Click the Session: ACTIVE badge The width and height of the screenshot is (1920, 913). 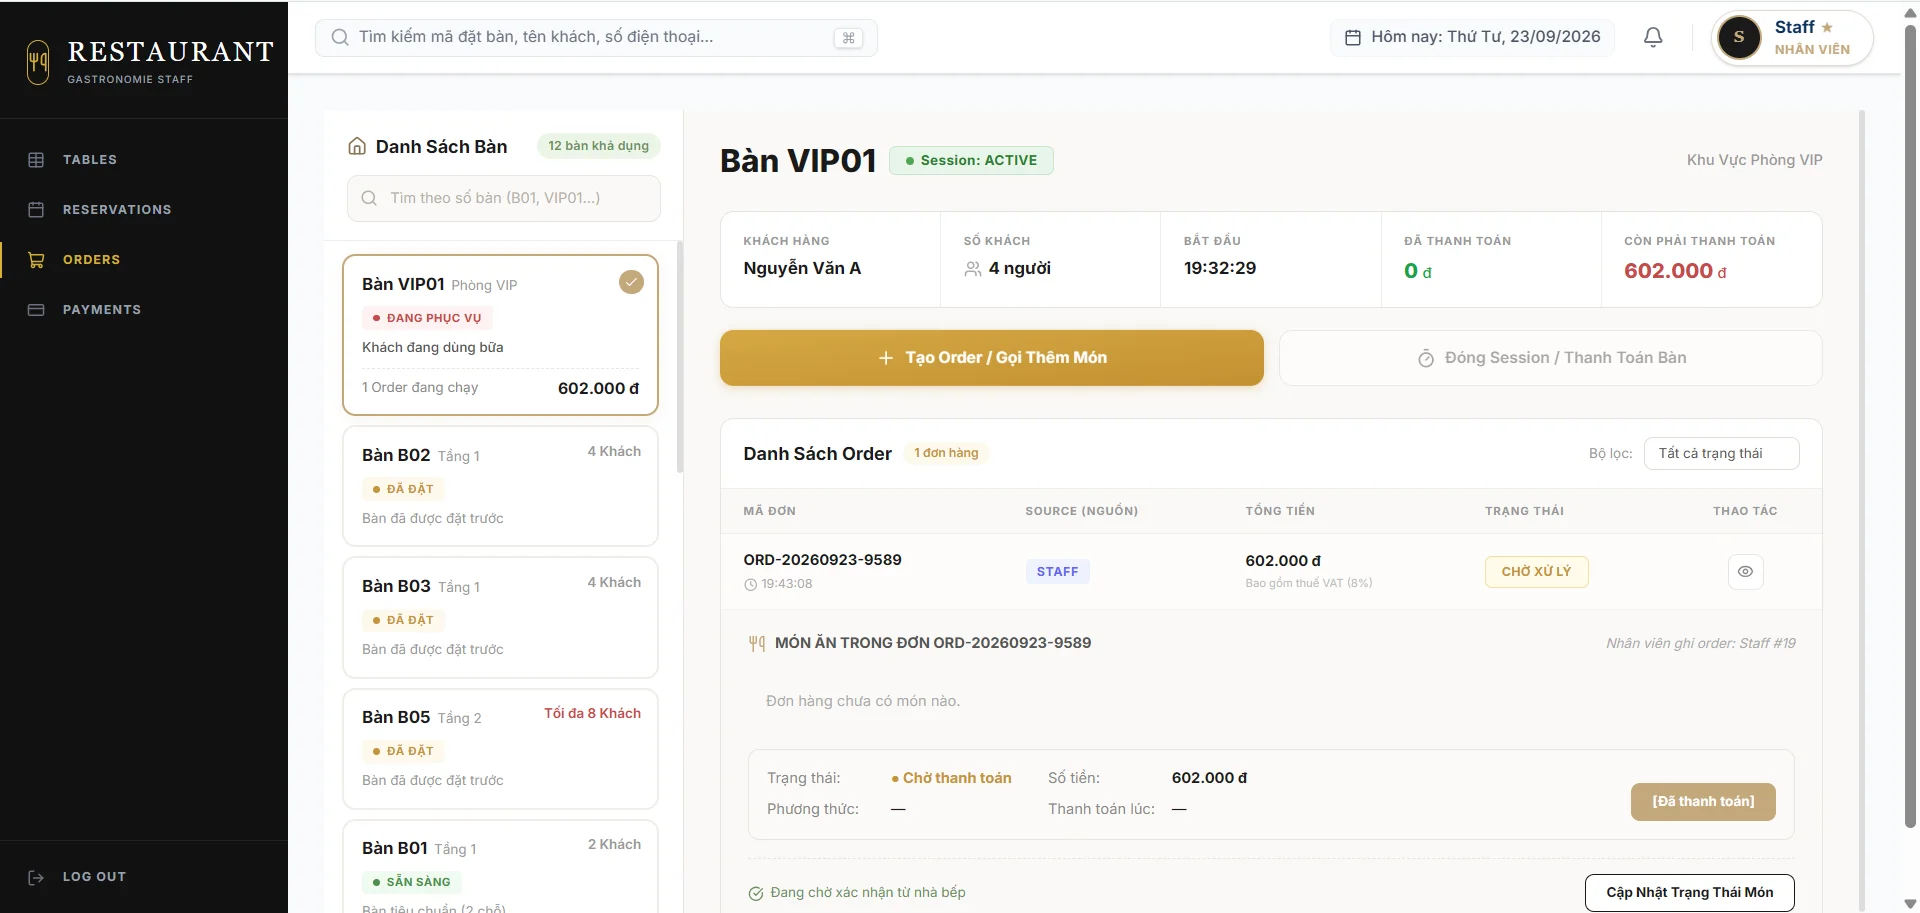pyautogui.click(x=971, y=160)
